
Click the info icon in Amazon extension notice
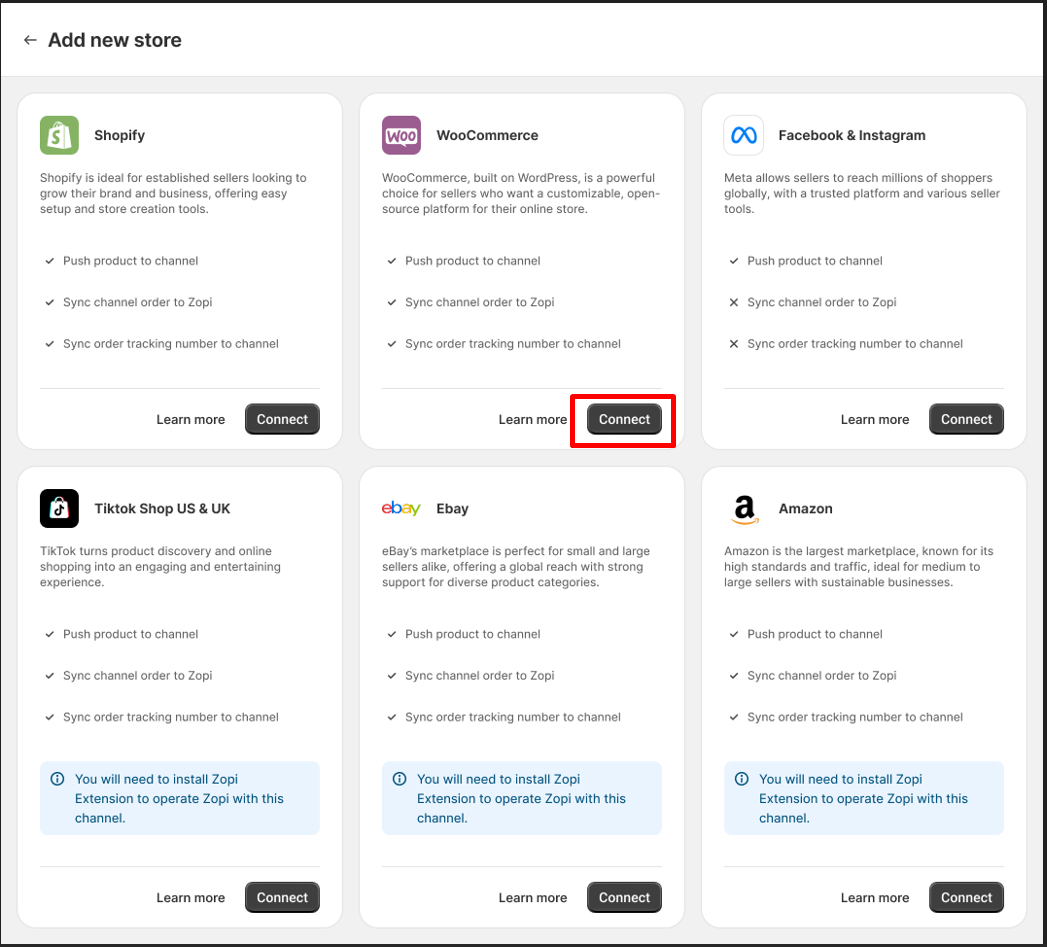741,779
